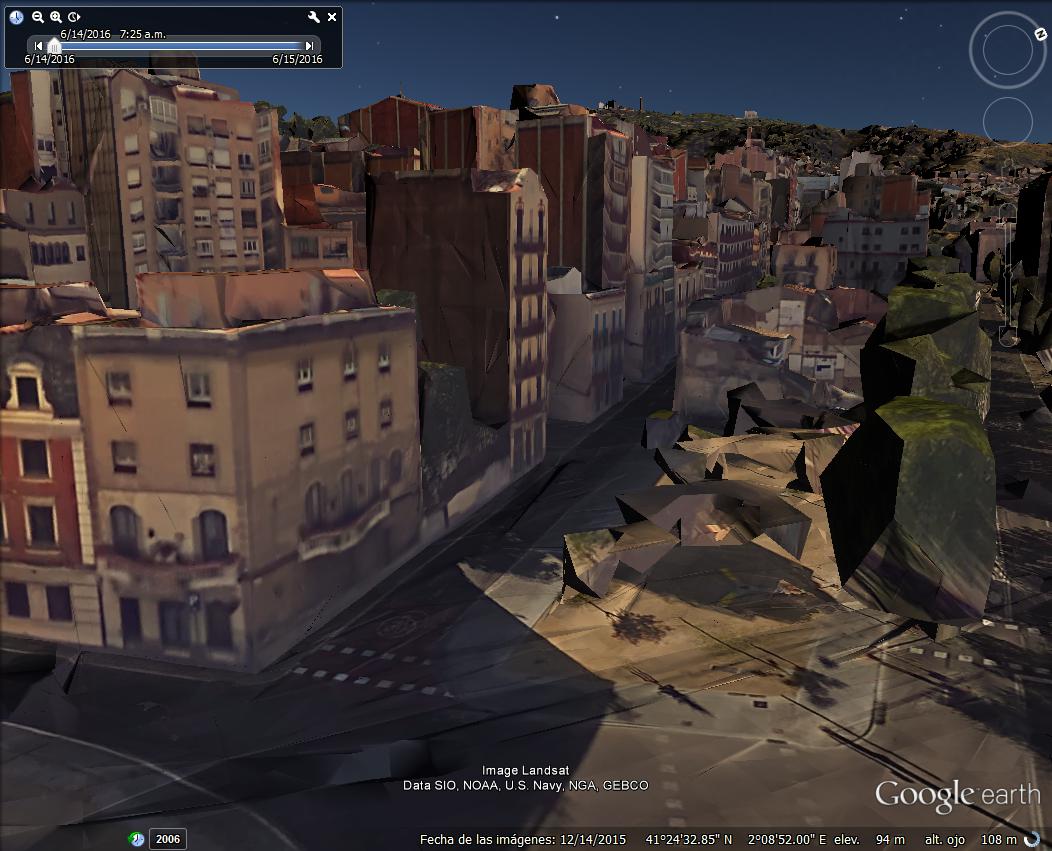Click the streaming progress indicator icon
Viewport: 1052px width, 851px height.
[1033, 839]
